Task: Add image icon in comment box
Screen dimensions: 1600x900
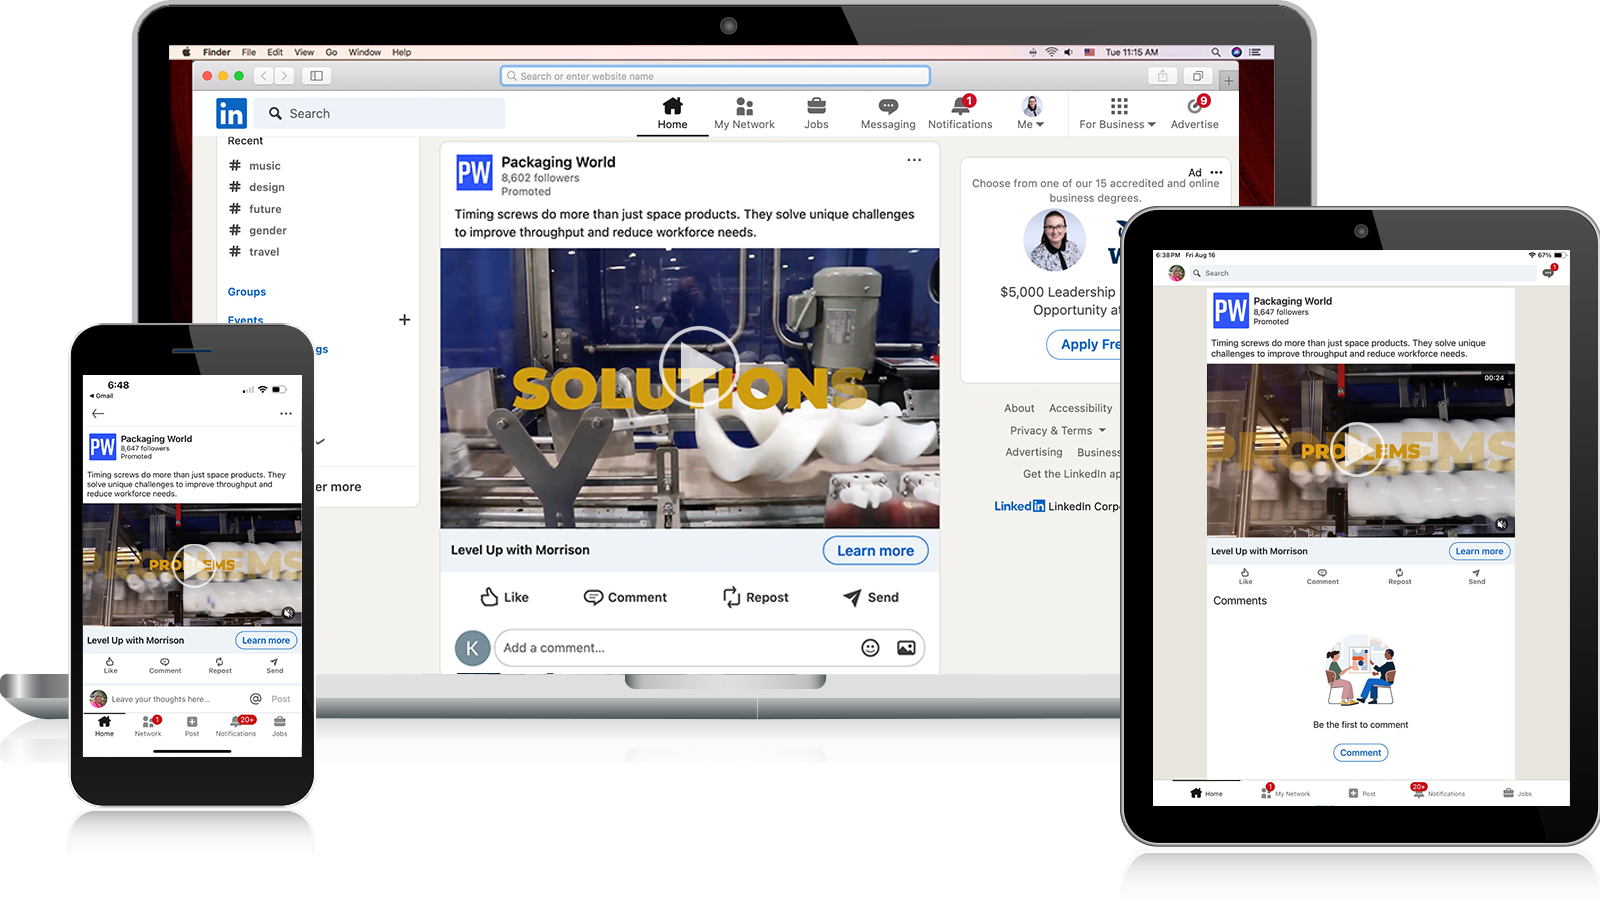Action: click(x=906, y=648)
